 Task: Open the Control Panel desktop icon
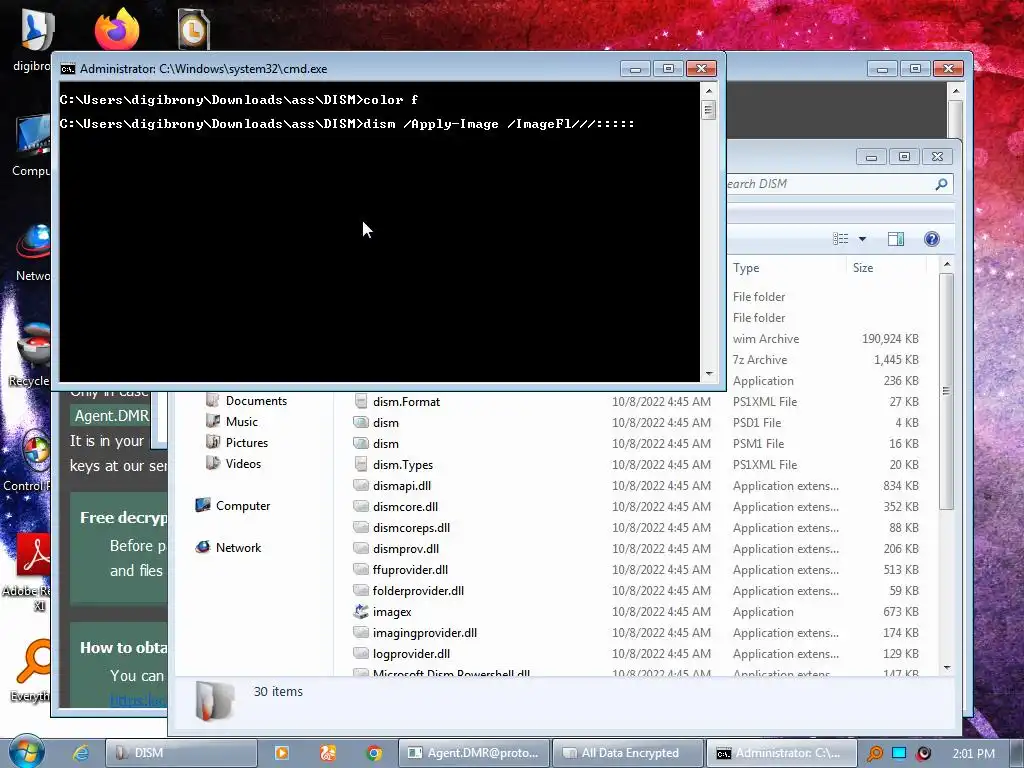point(35,451)
